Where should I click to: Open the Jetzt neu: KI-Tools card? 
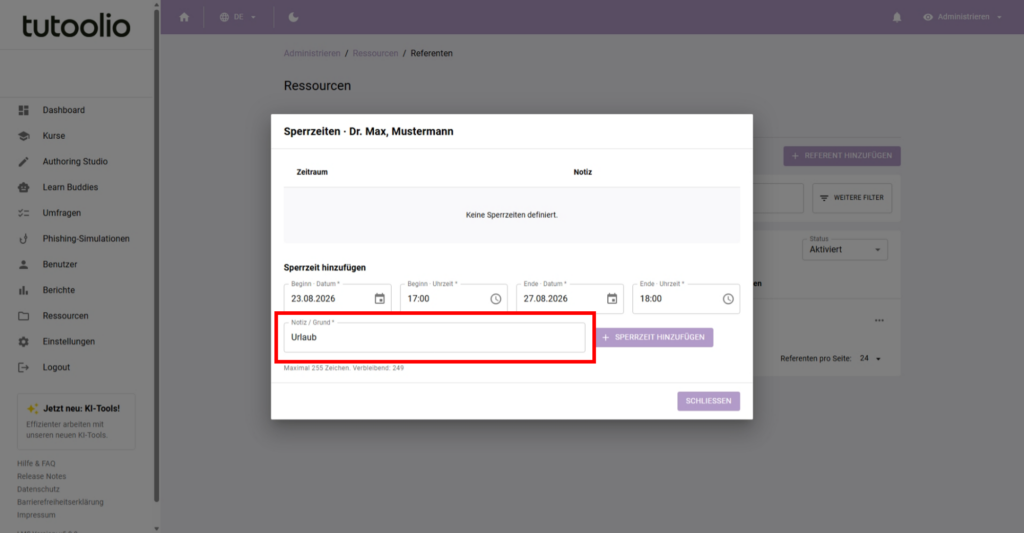(76, 421)
